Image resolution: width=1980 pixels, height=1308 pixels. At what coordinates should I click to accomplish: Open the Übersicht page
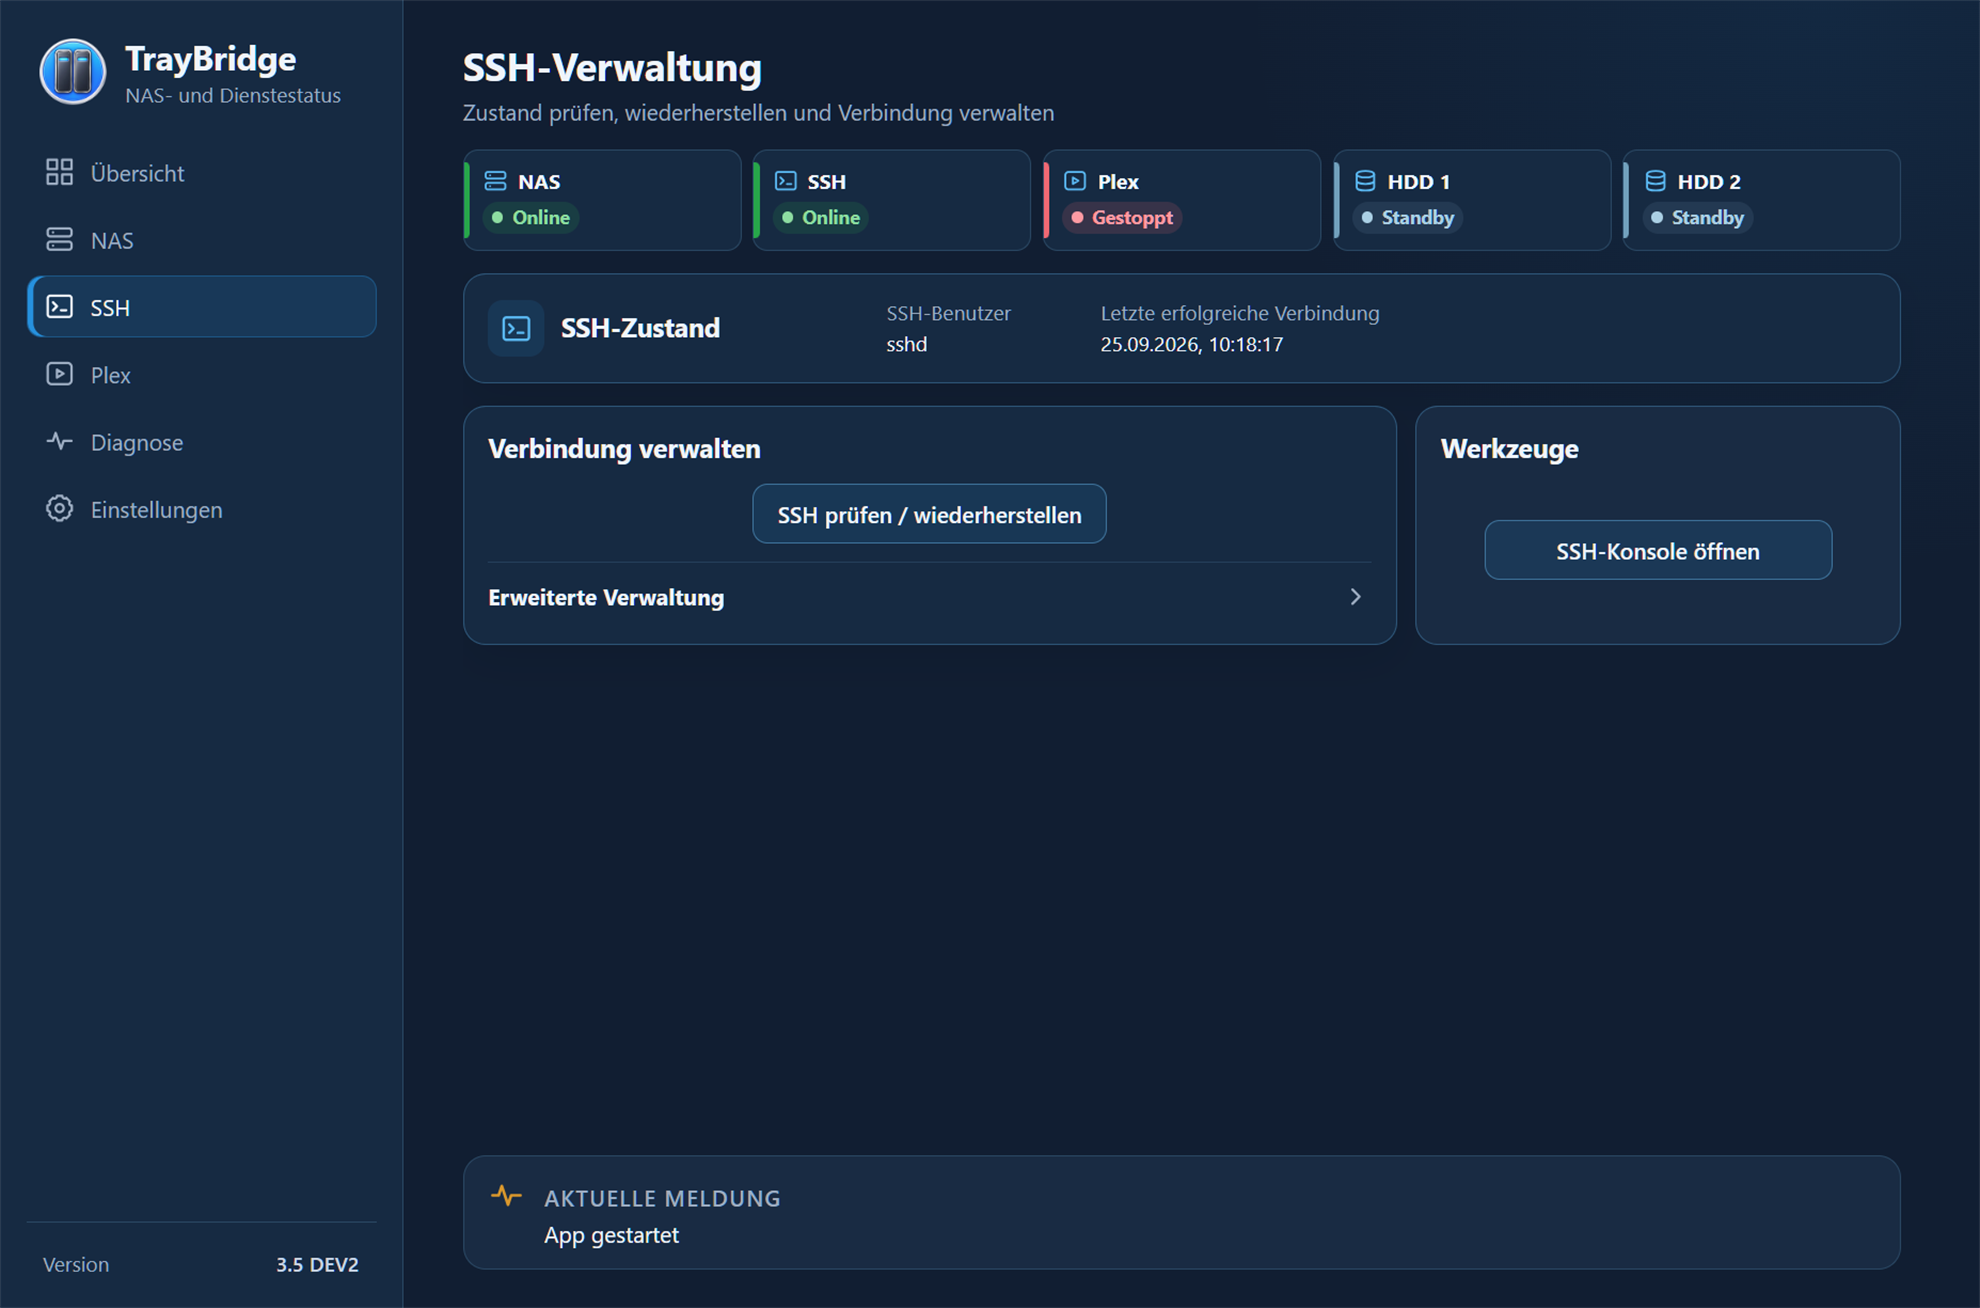click(201, 173)
